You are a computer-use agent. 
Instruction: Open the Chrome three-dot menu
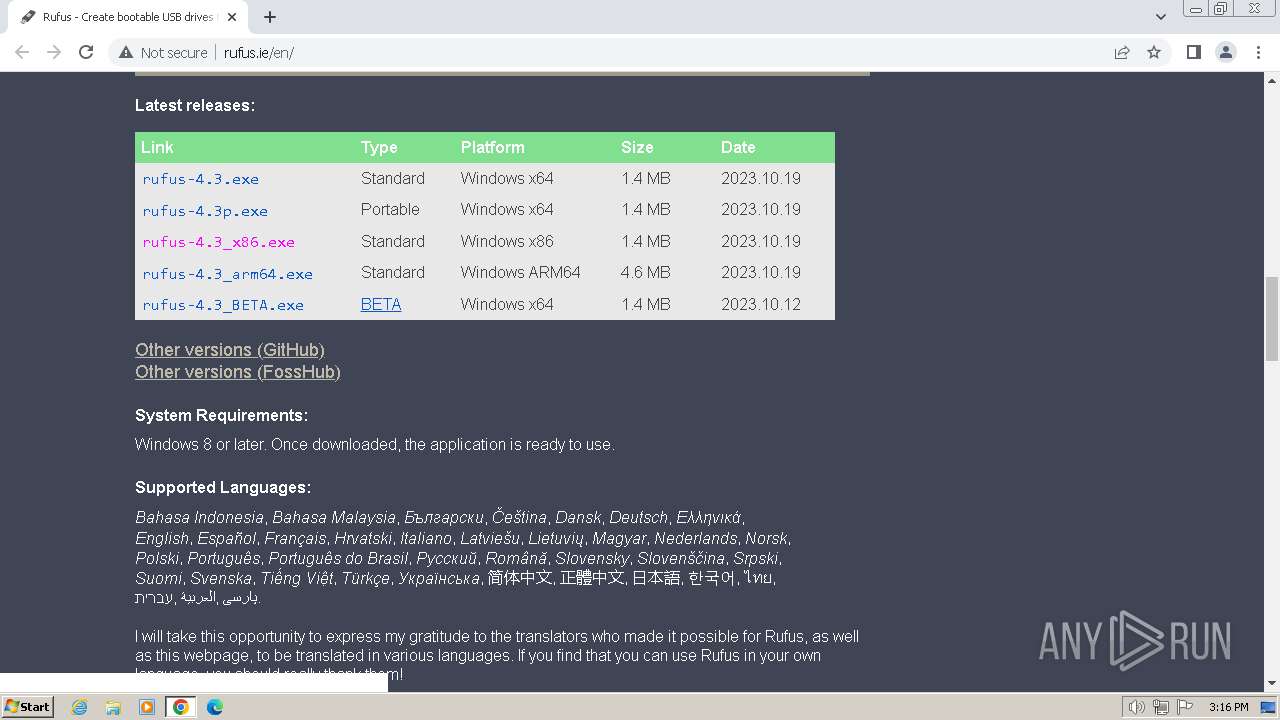pyautogui.click(x=1258, y=52)
